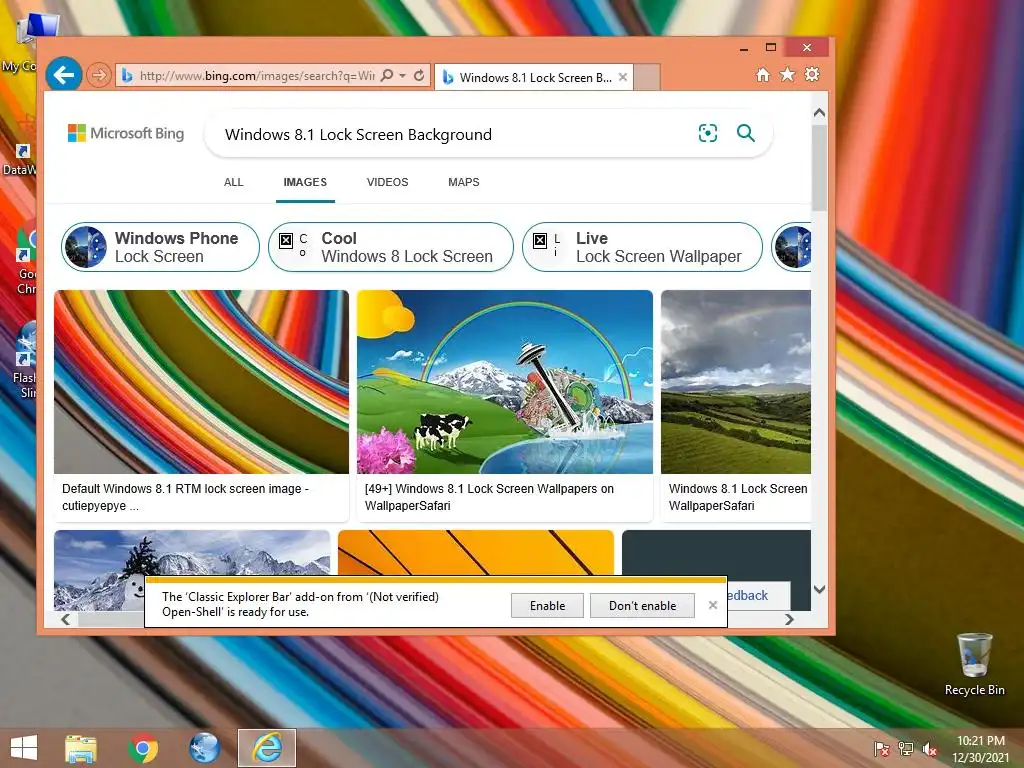Switch to the MAPS tab

point(464,182)
